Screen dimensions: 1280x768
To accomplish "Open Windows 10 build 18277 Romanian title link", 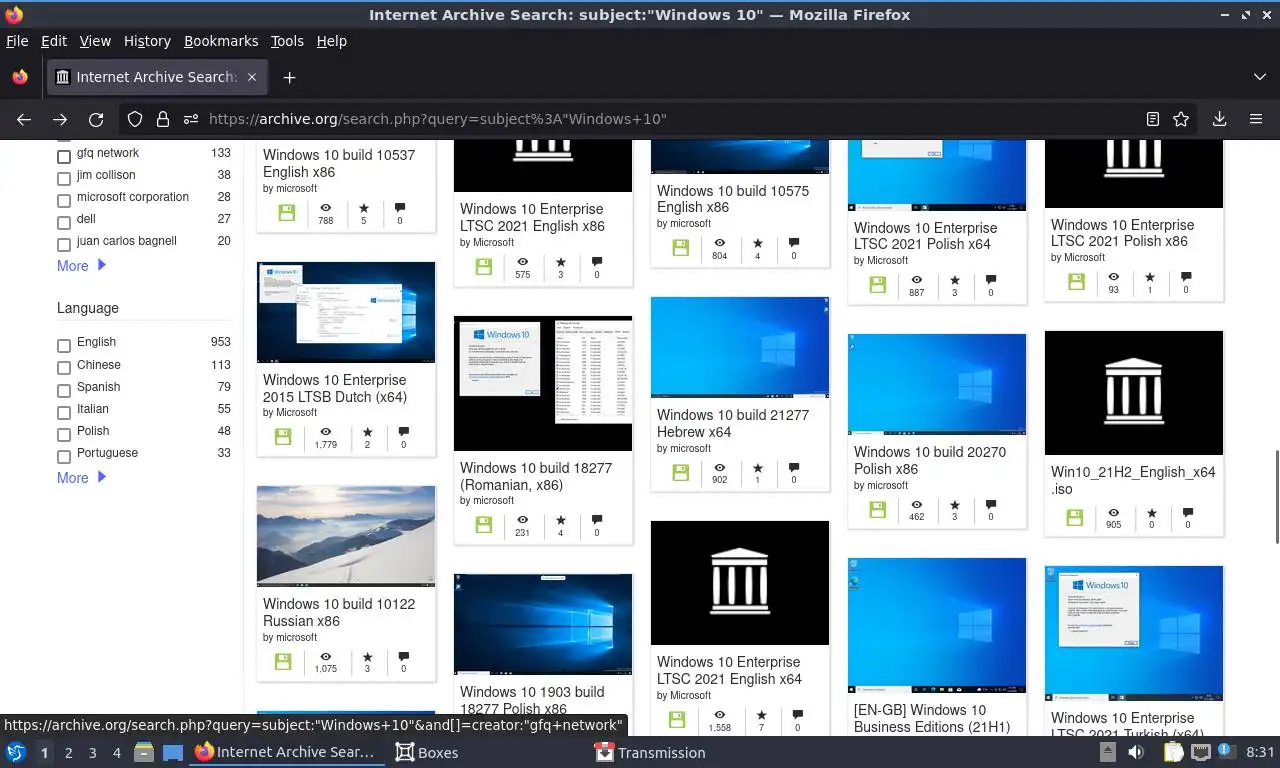I will (x=536, y=476).
